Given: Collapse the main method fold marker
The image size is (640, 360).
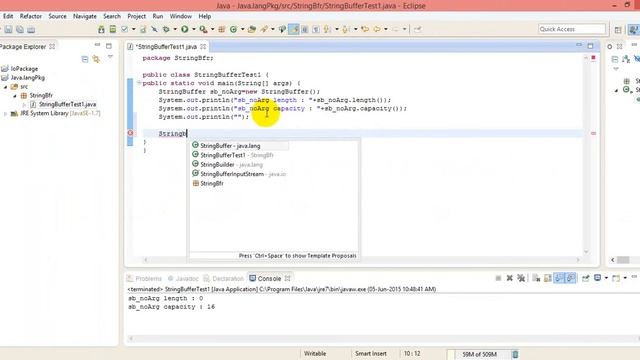Looking at the screenshot, I should click(x=139, y=83).
